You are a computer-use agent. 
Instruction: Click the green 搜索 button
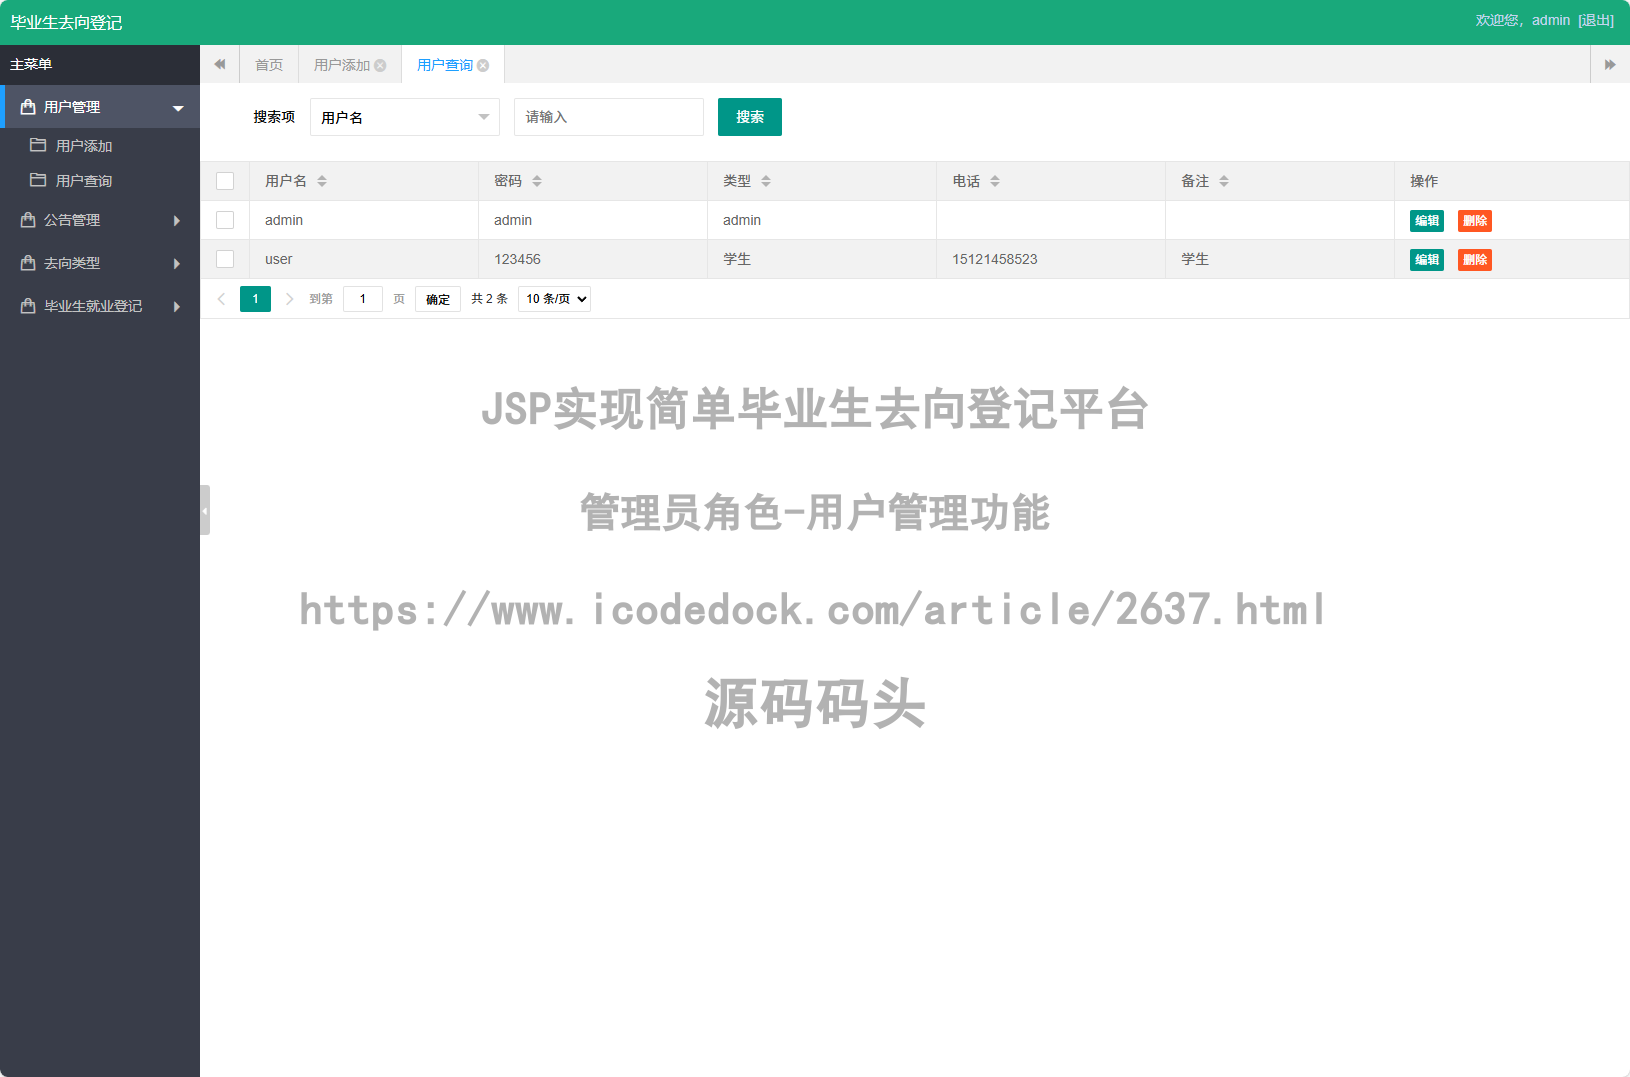click(749, 117)
